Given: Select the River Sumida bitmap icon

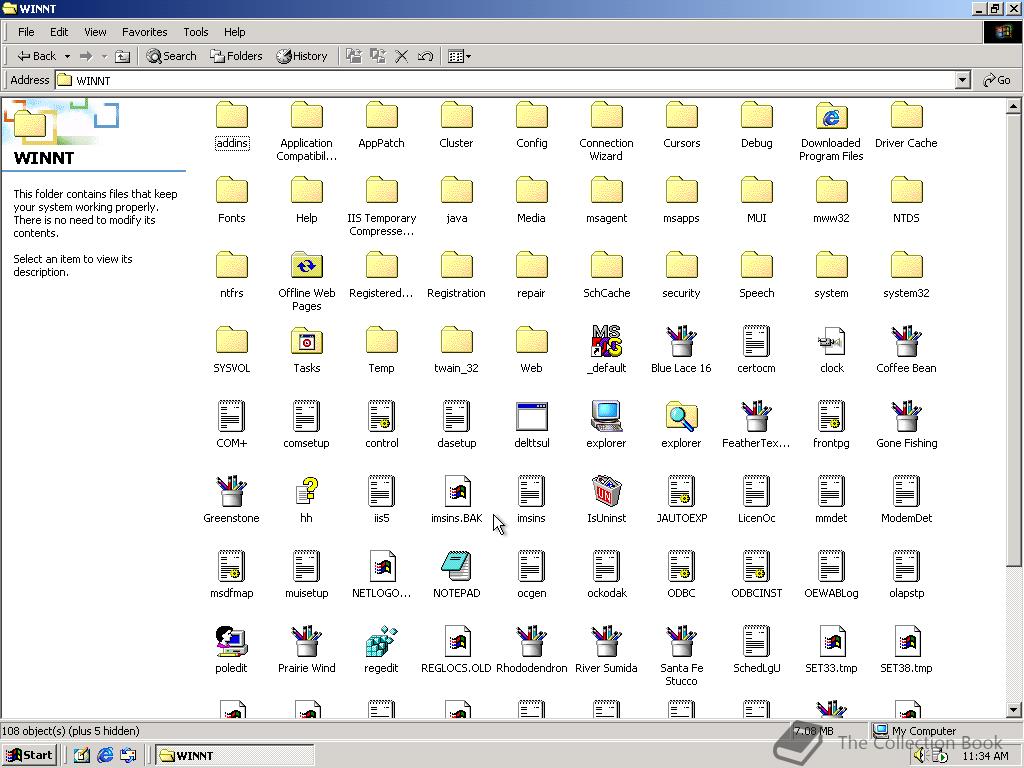Looking at the screenshot, I should pos(606,641).
